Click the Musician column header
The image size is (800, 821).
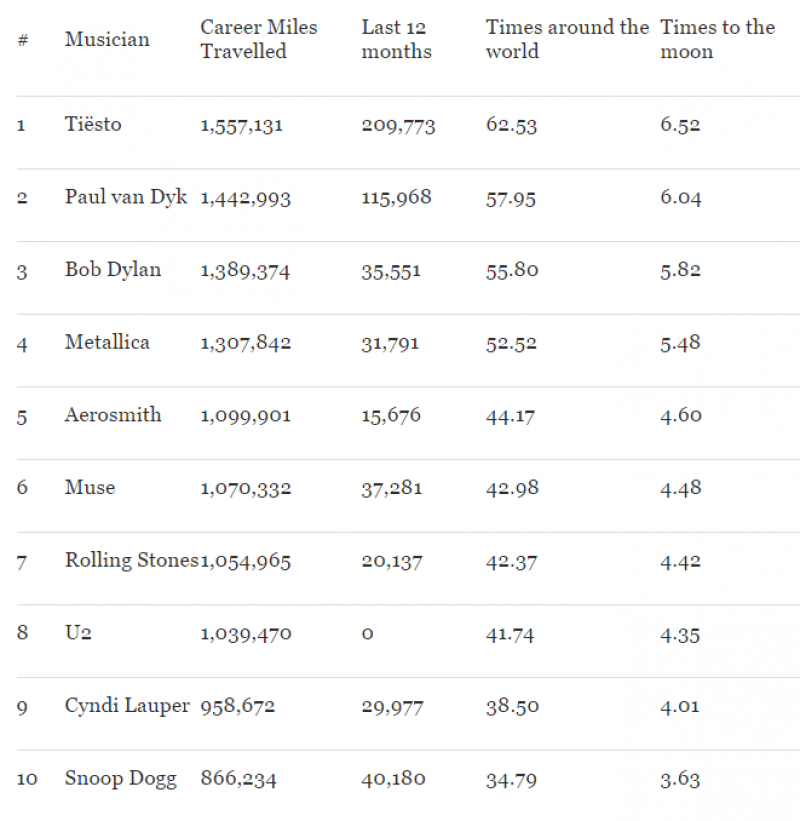click(107, 40)
